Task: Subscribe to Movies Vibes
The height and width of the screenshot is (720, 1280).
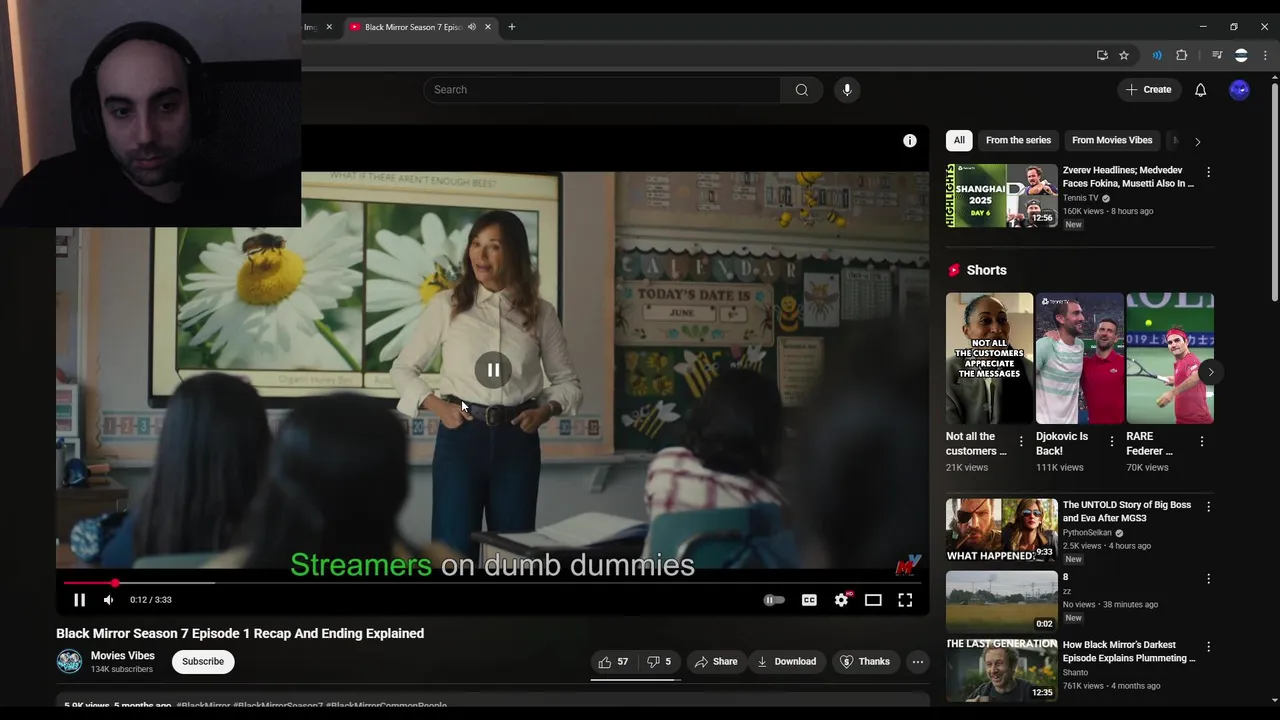Action: click(203, 662)
